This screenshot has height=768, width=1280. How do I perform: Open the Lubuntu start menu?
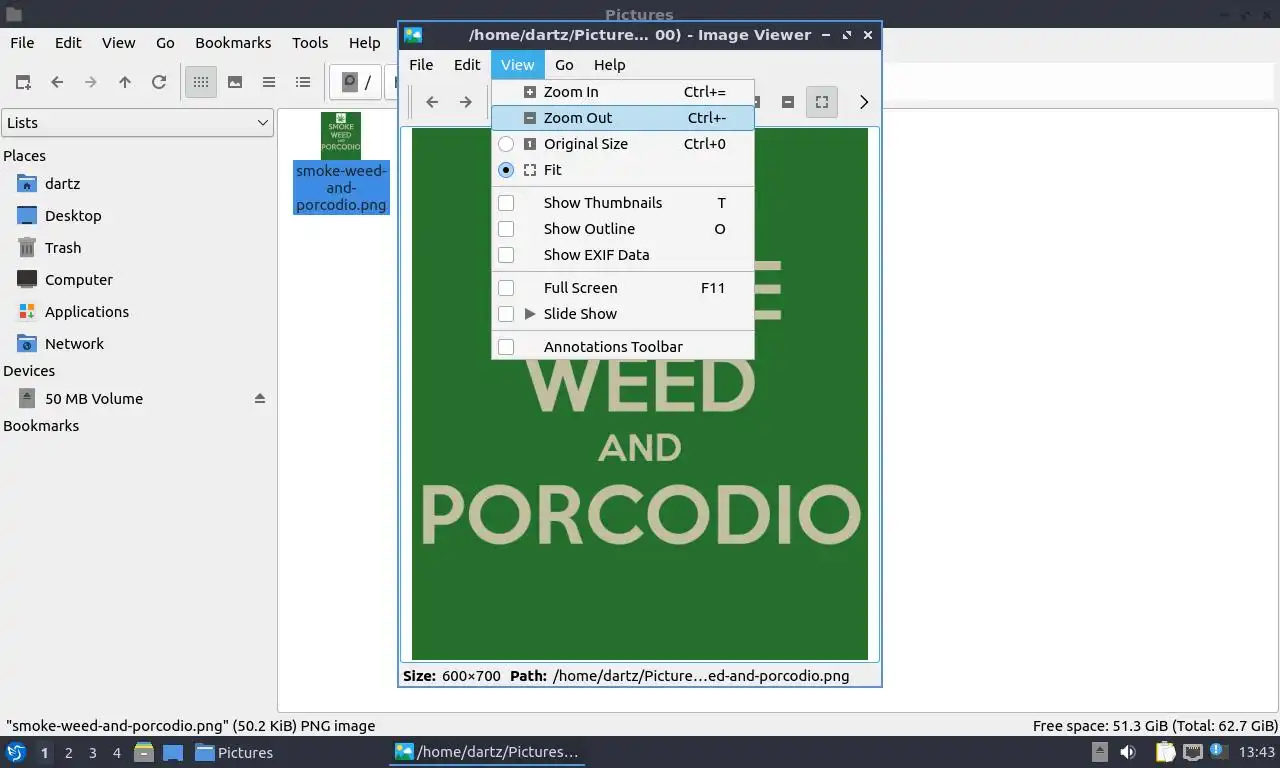tap(16, 753)
